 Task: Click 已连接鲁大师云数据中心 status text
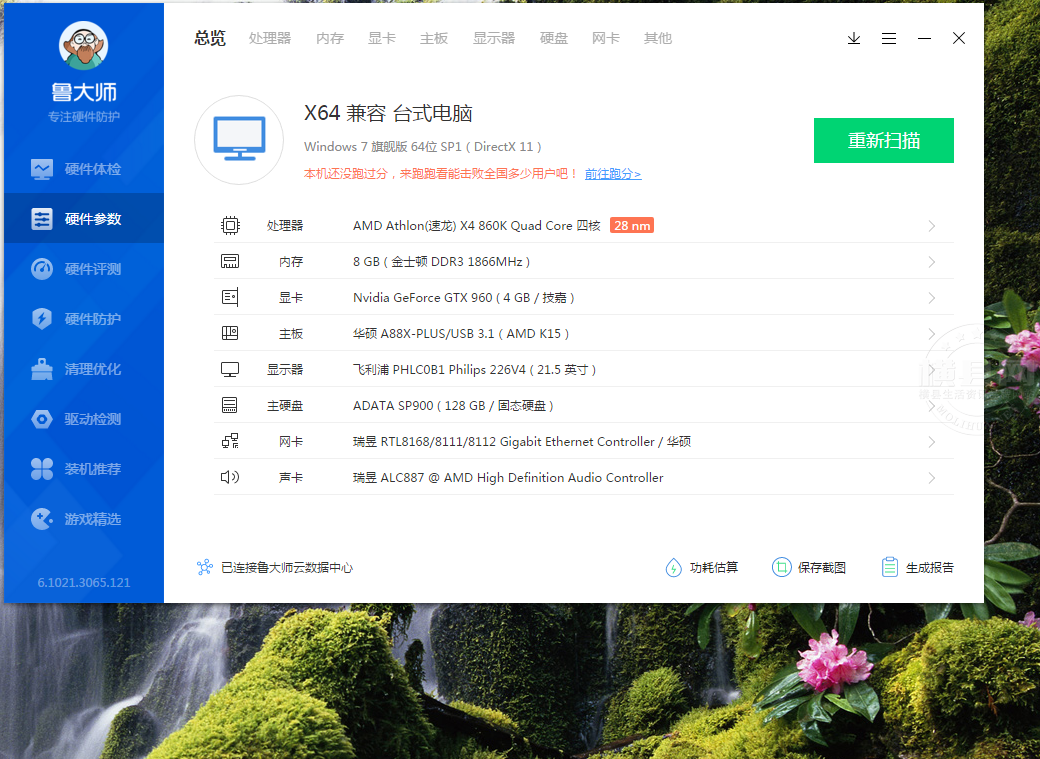tap(287, 567)
